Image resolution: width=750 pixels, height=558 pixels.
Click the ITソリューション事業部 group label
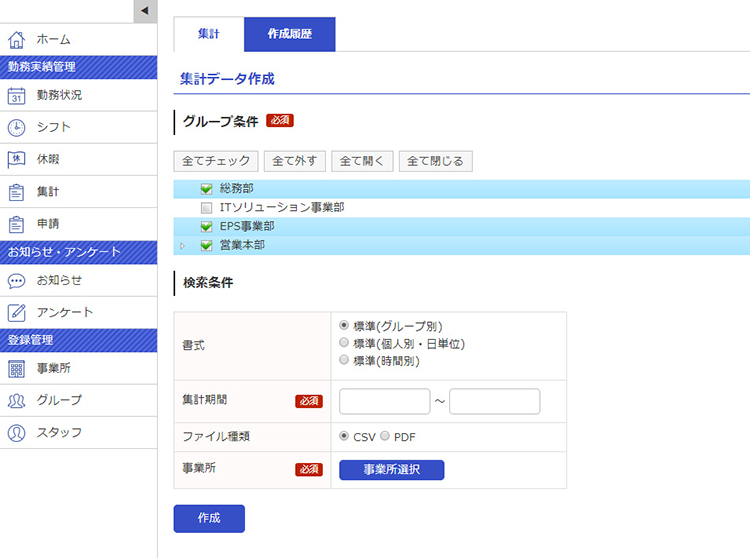(282, 207)
